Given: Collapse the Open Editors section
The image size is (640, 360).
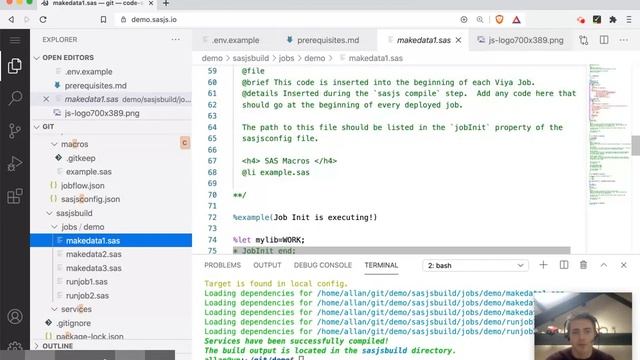Looking at the screenshot, I should [37, 58].
